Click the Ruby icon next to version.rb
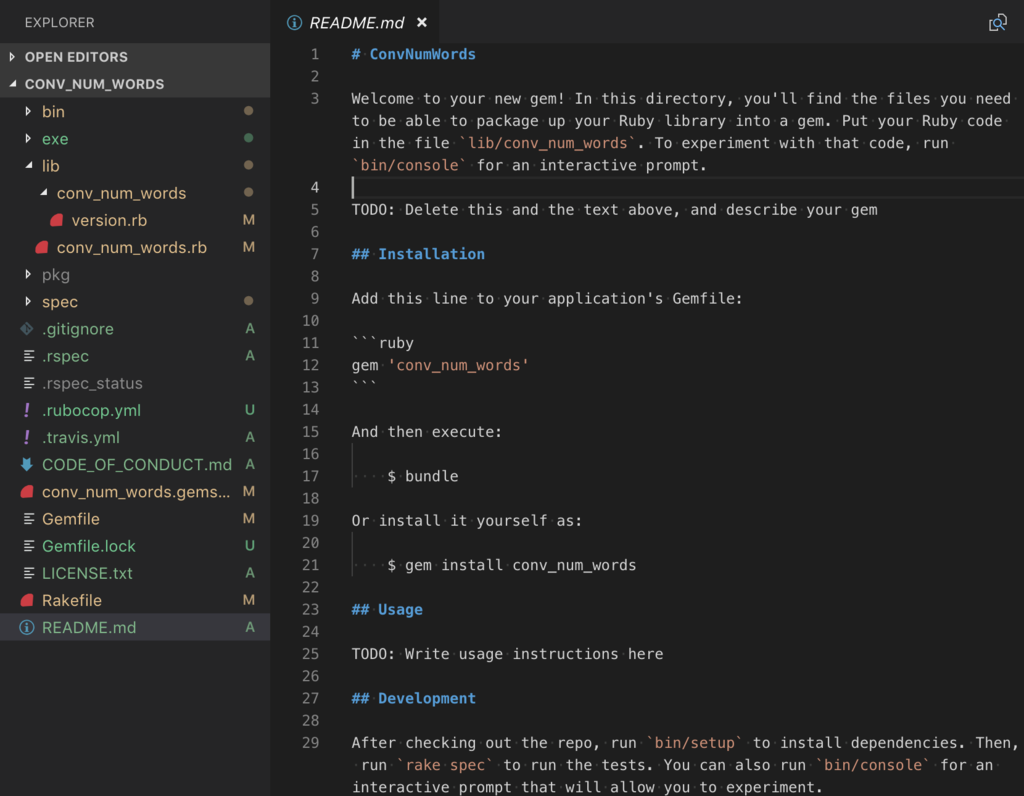The height and width of the screenshot is (796, 1024). coord(57,220)
